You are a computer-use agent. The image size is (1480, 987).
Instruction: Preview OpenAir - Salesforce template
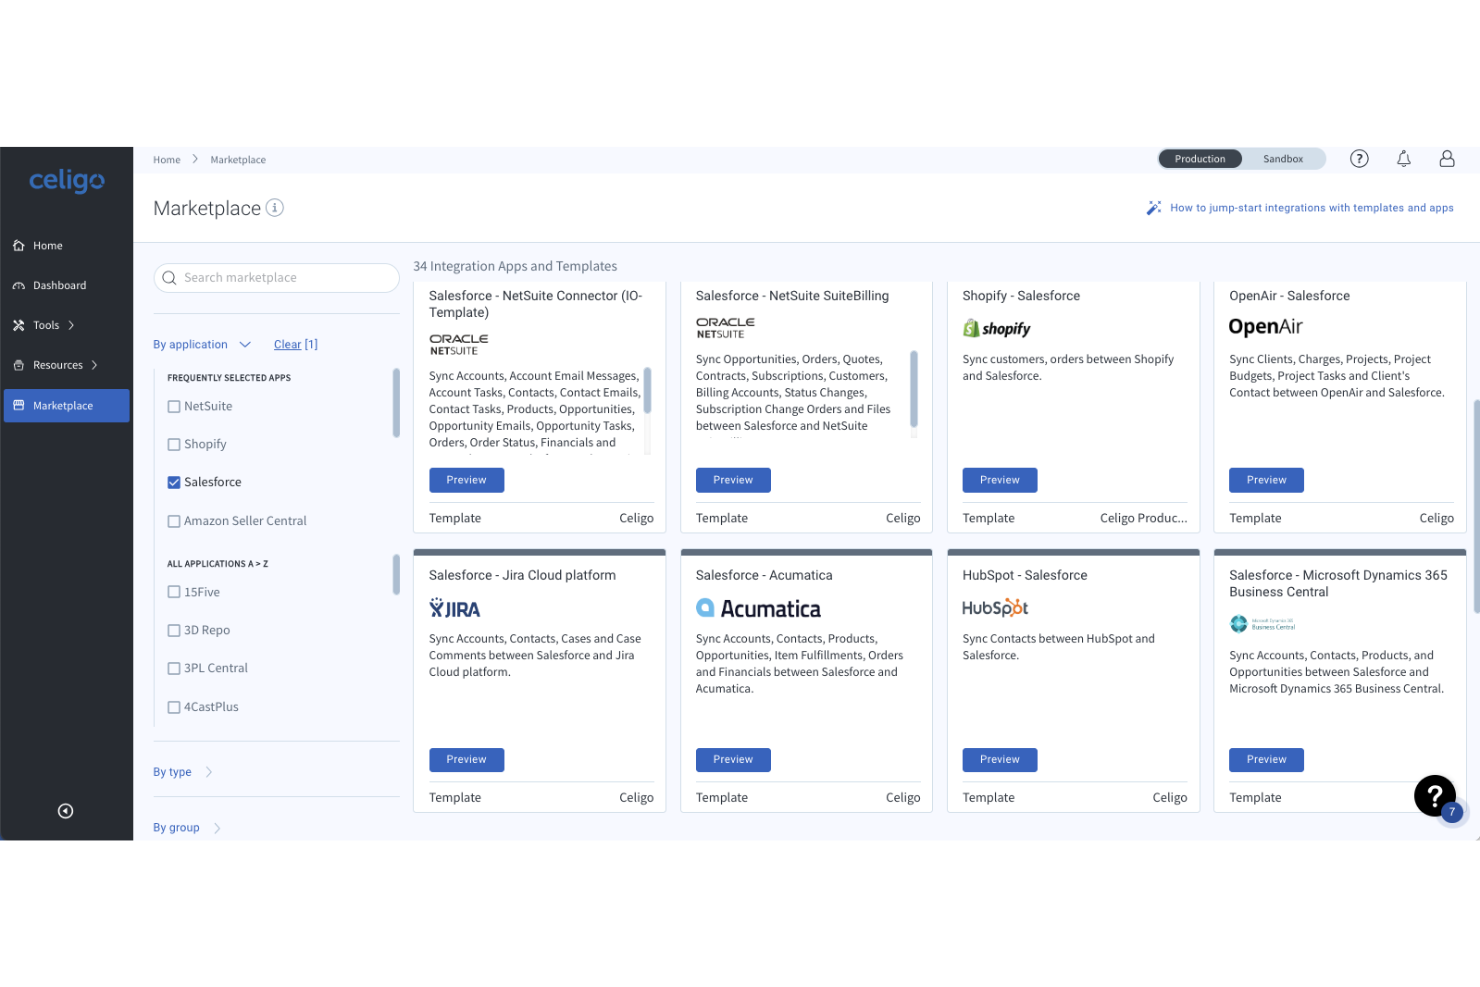coord(1266,480)
